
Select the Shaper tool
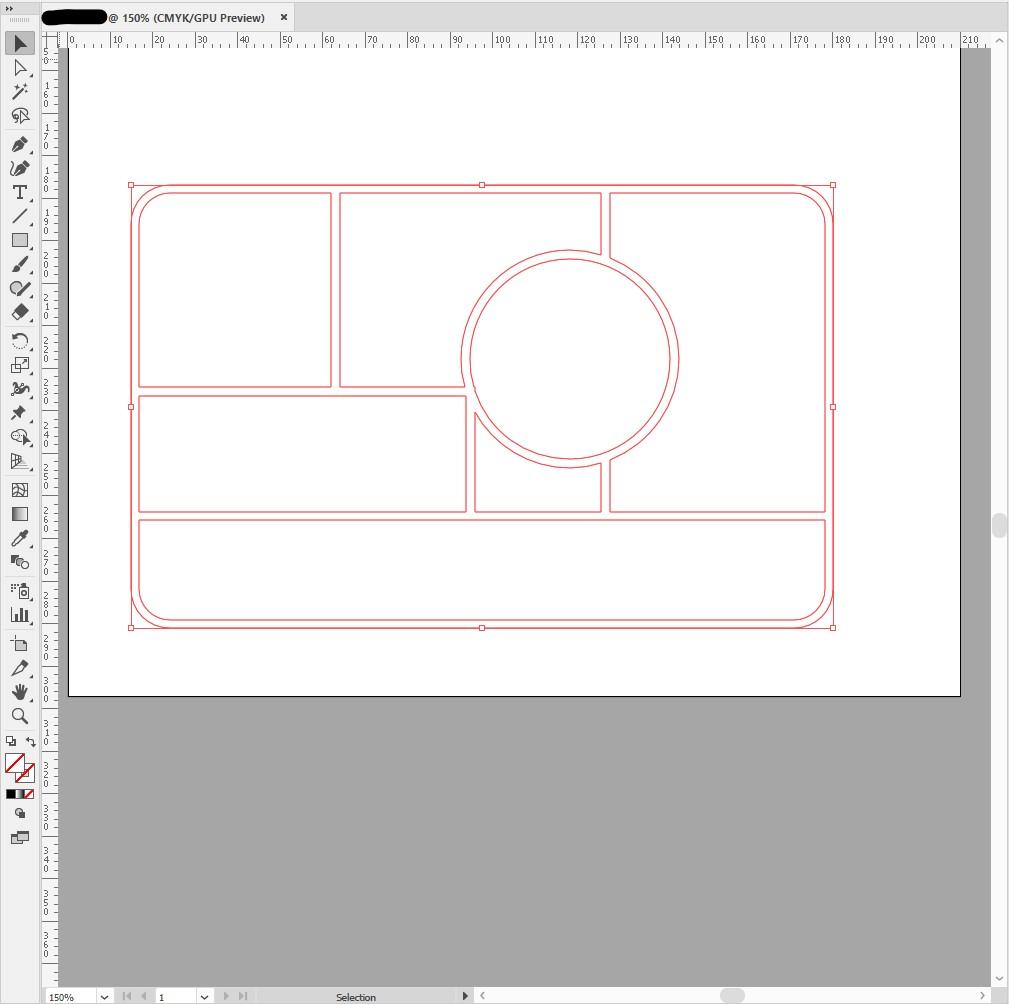pyautogui.click(x=20, y=288)
